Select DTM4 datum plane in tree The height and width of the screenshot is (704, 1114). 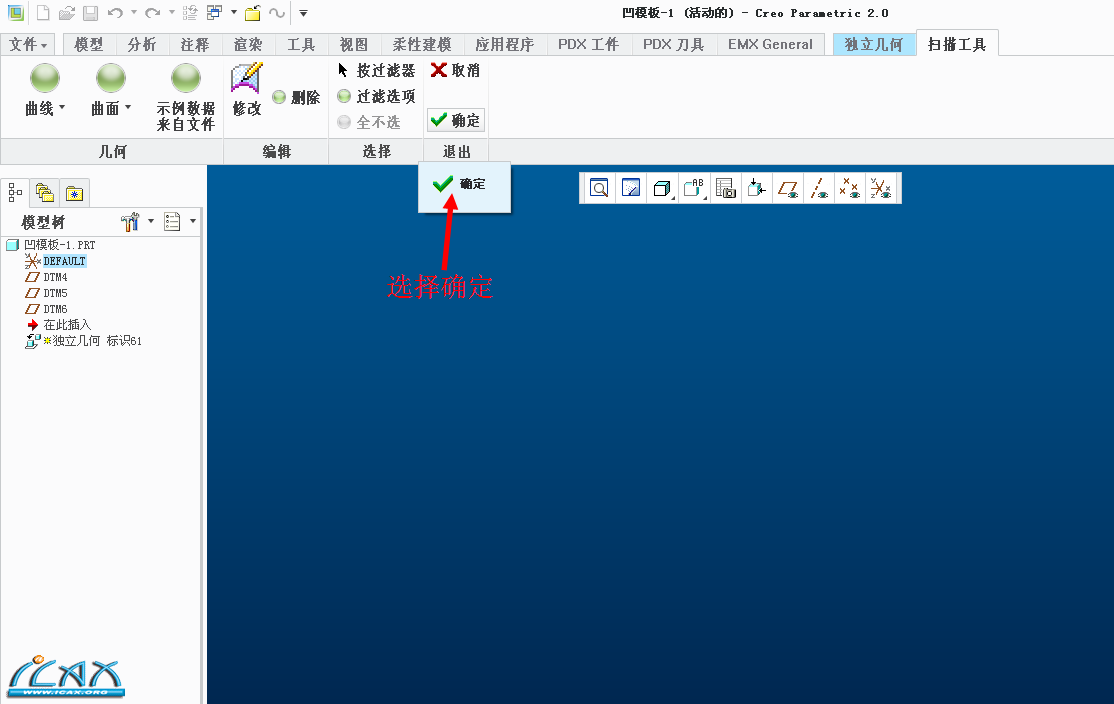tap(47, 277)
